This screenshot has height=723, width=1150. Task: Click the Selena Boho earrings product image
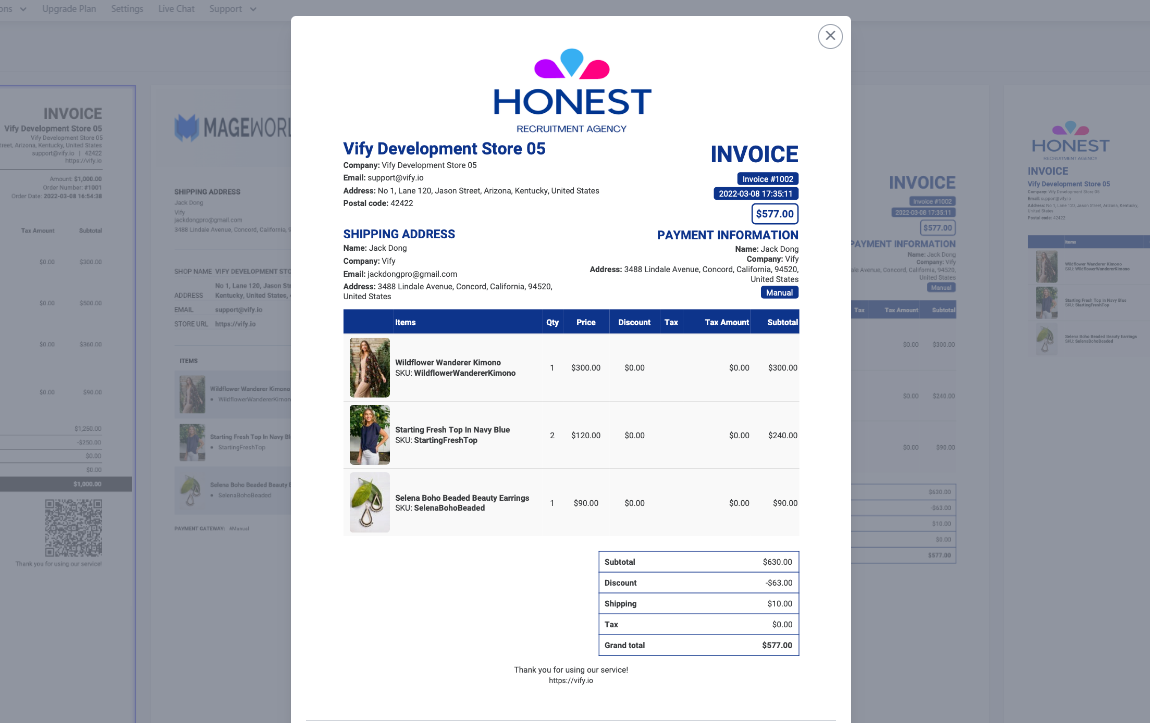click(369, 503)
